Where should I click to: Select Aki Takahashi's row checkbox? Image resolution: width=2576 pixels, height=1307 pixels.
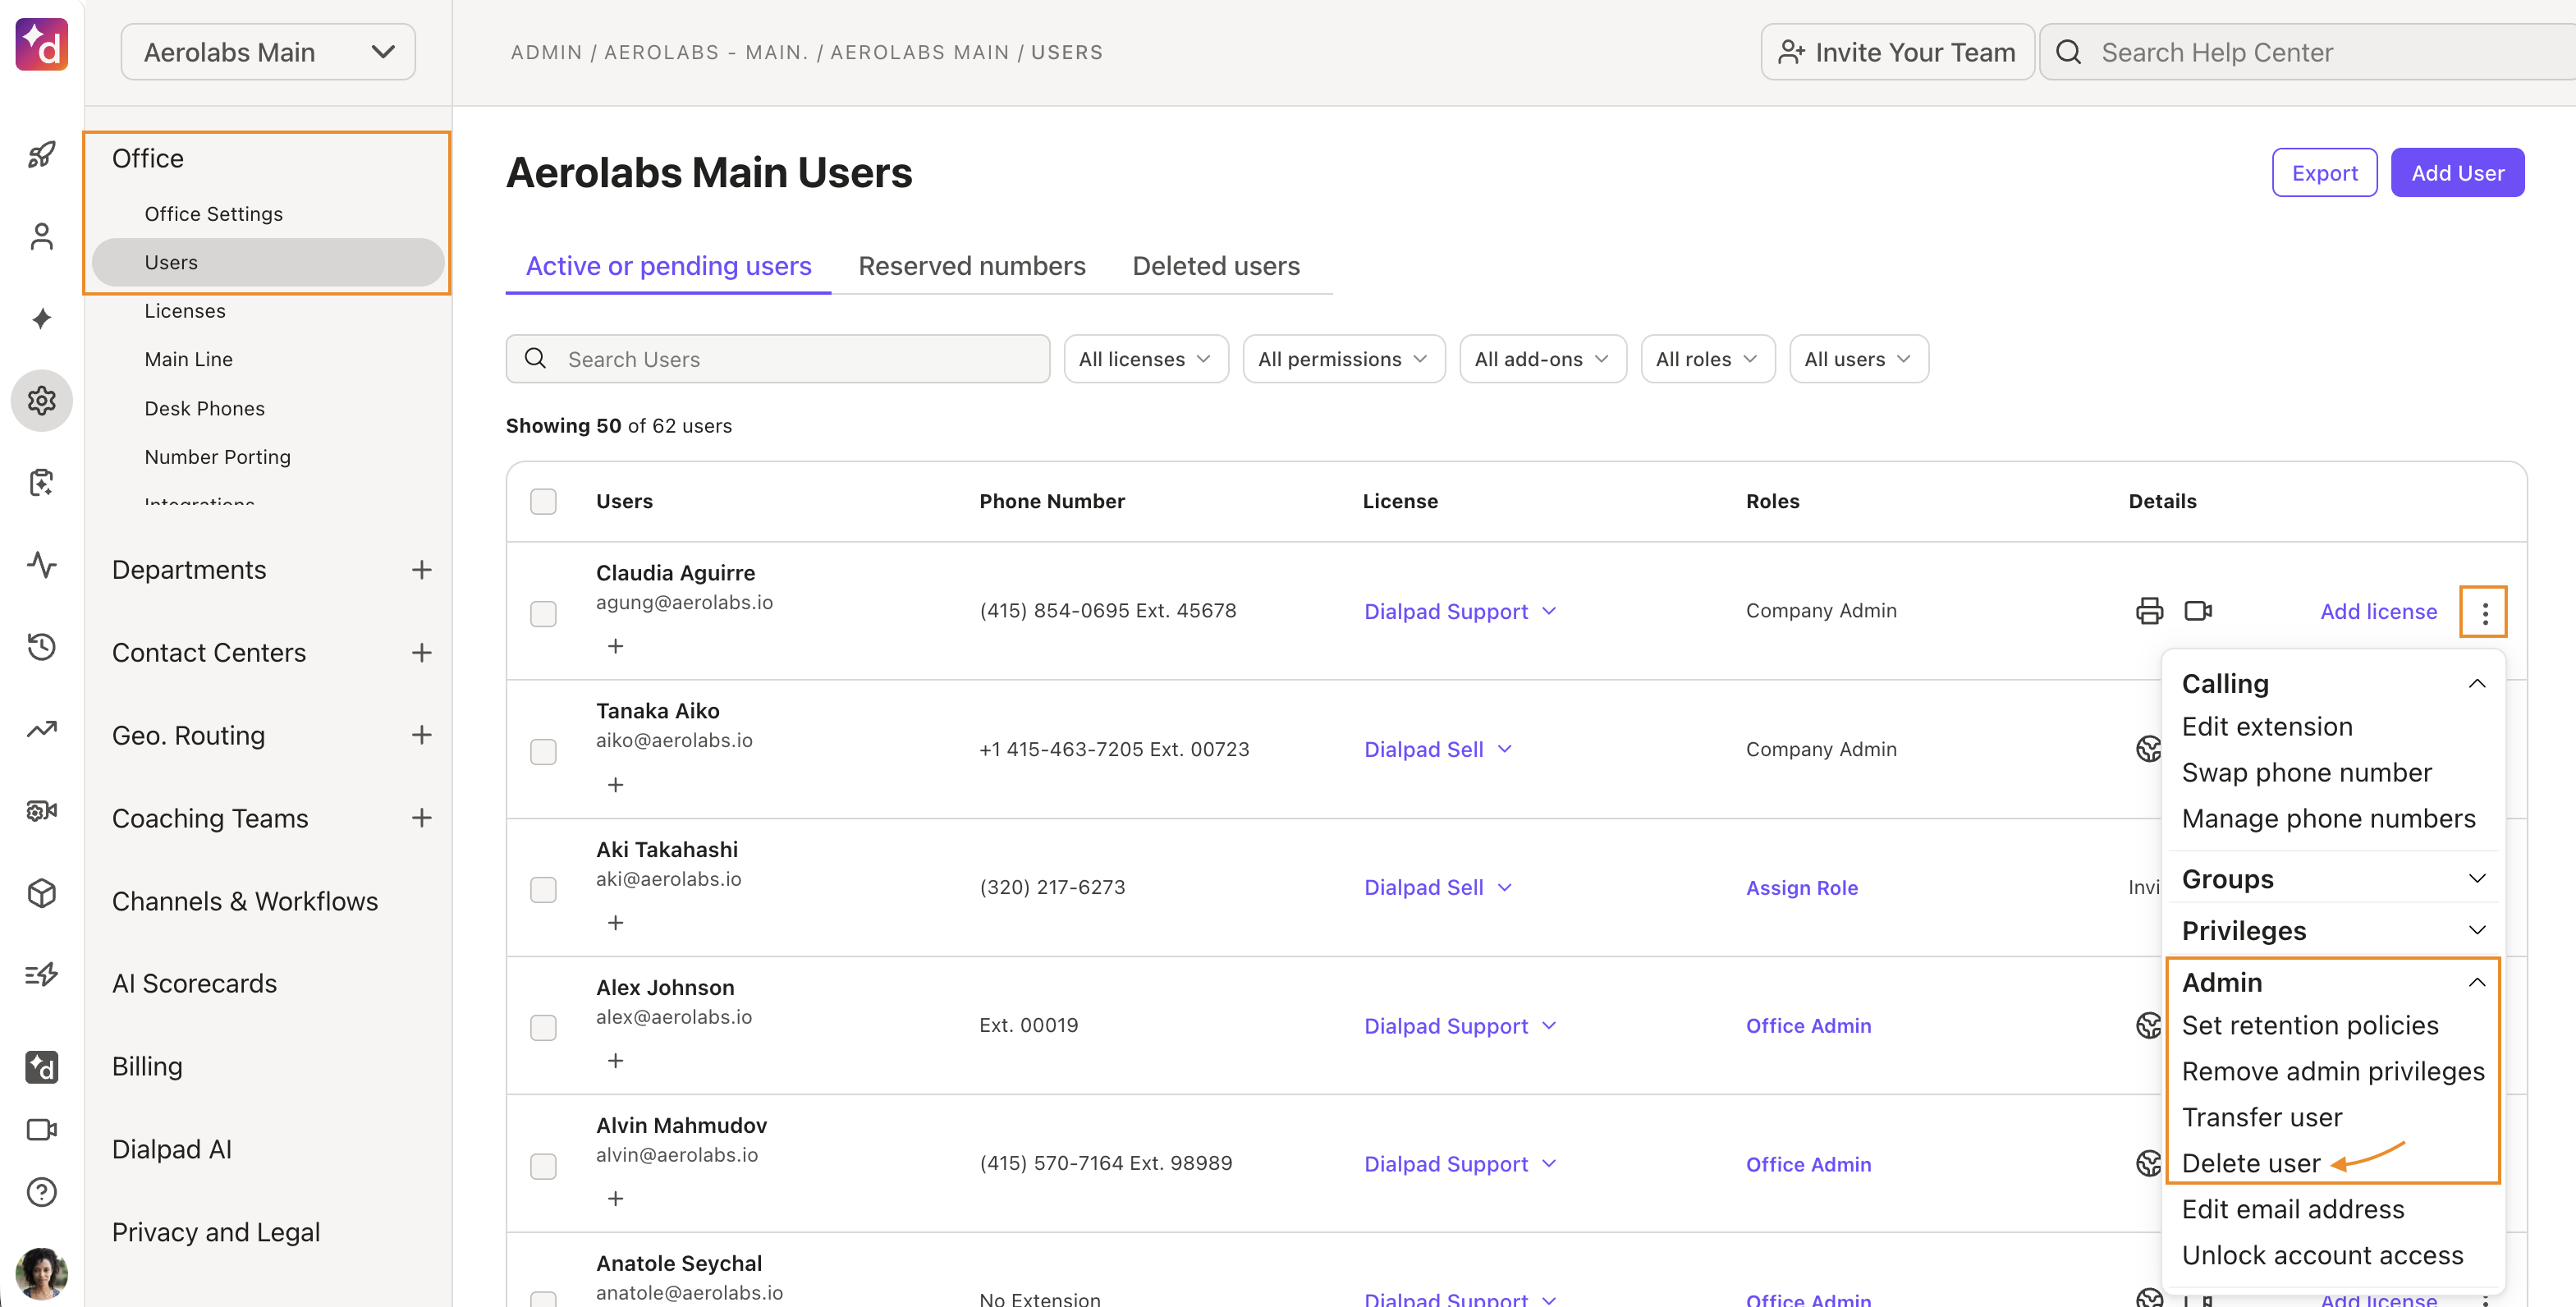(x=543, y=889)
